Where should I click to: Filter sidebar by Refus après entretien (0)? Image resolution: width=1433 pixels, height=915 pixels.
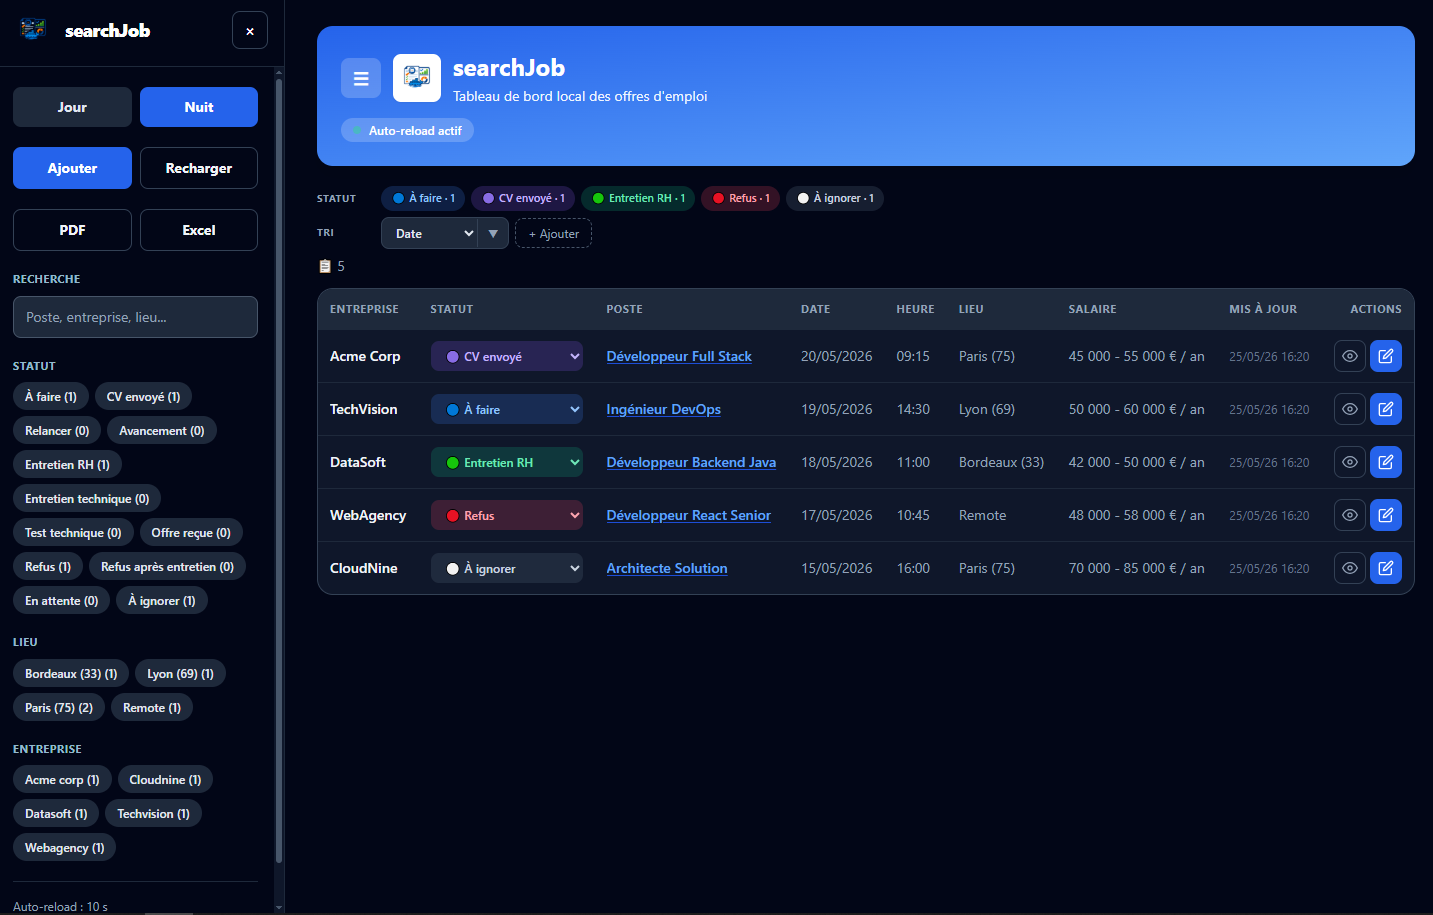167,567
